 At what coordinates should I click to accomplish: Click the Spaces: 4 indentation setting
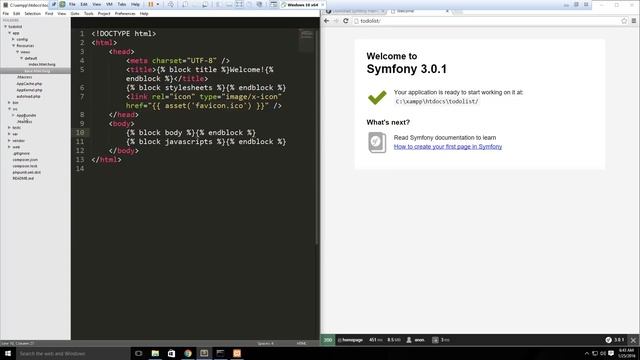pos(265,344)
